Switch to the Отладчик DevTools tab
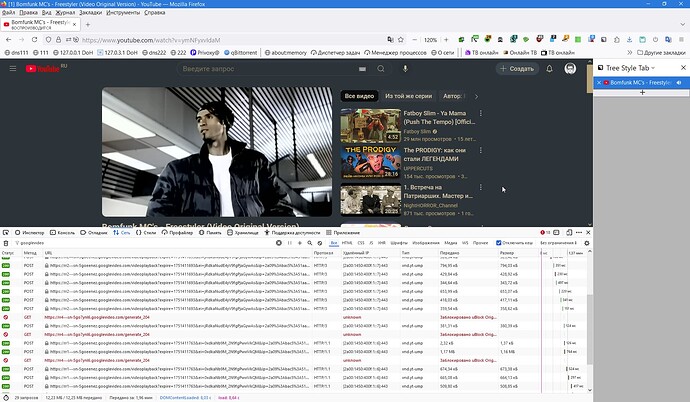The width and height of the screenshot is (690, 402). click(94, 232)
